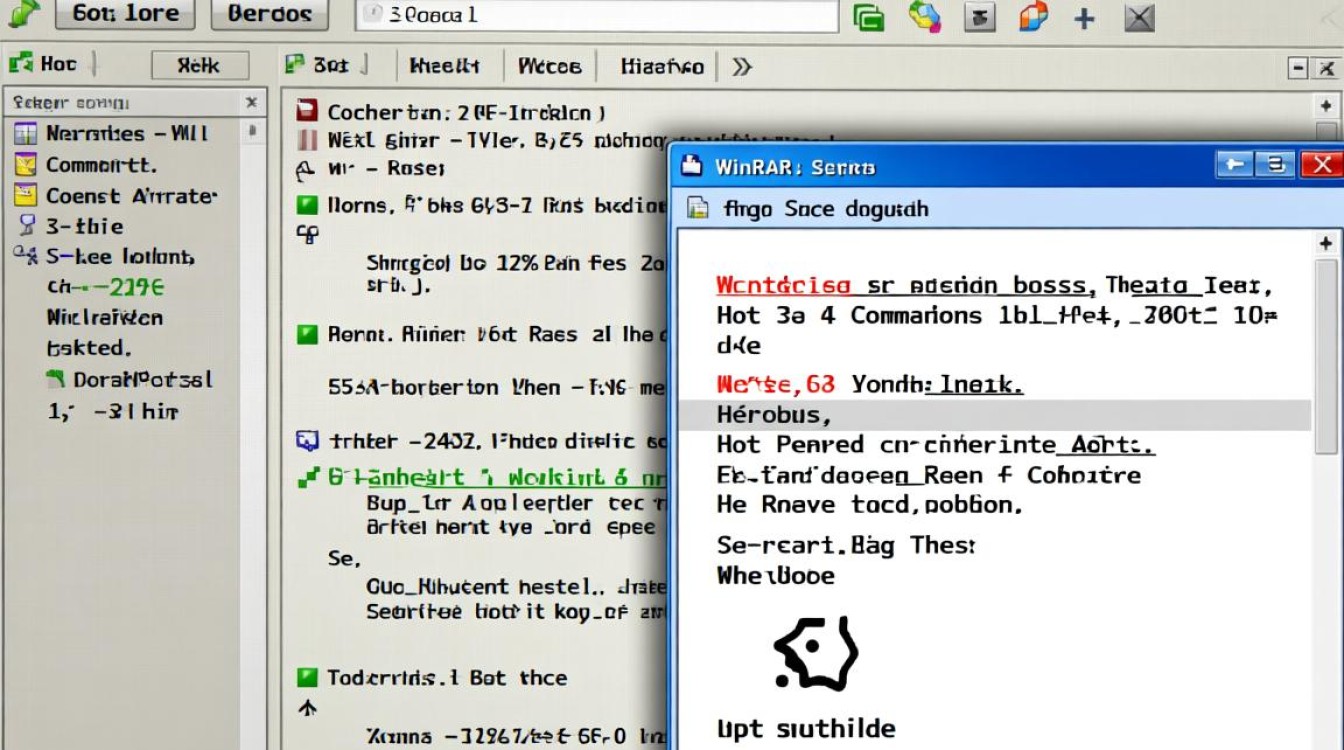Click the multicolored cube toolbar icon
Screen dimensions: 1344x750
coord(925,16)
